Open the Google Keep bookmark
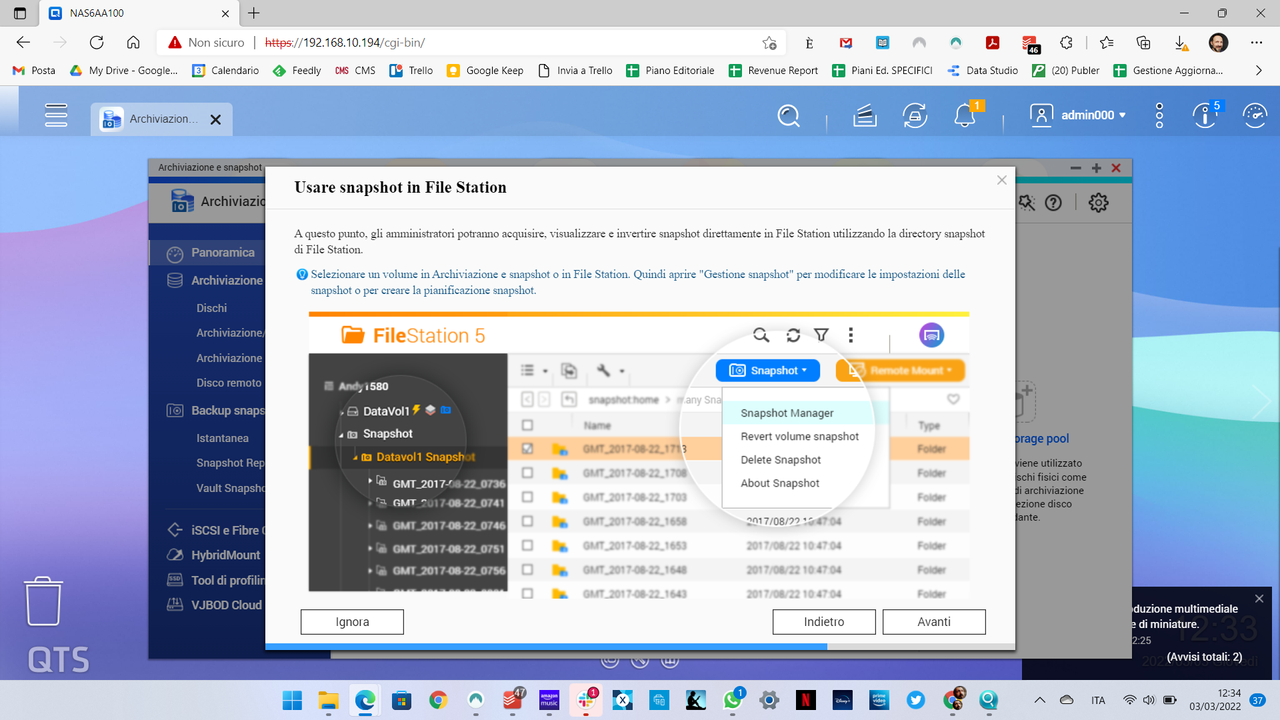The height and width of the screenshot is (720, 1280). pos(485,71)
